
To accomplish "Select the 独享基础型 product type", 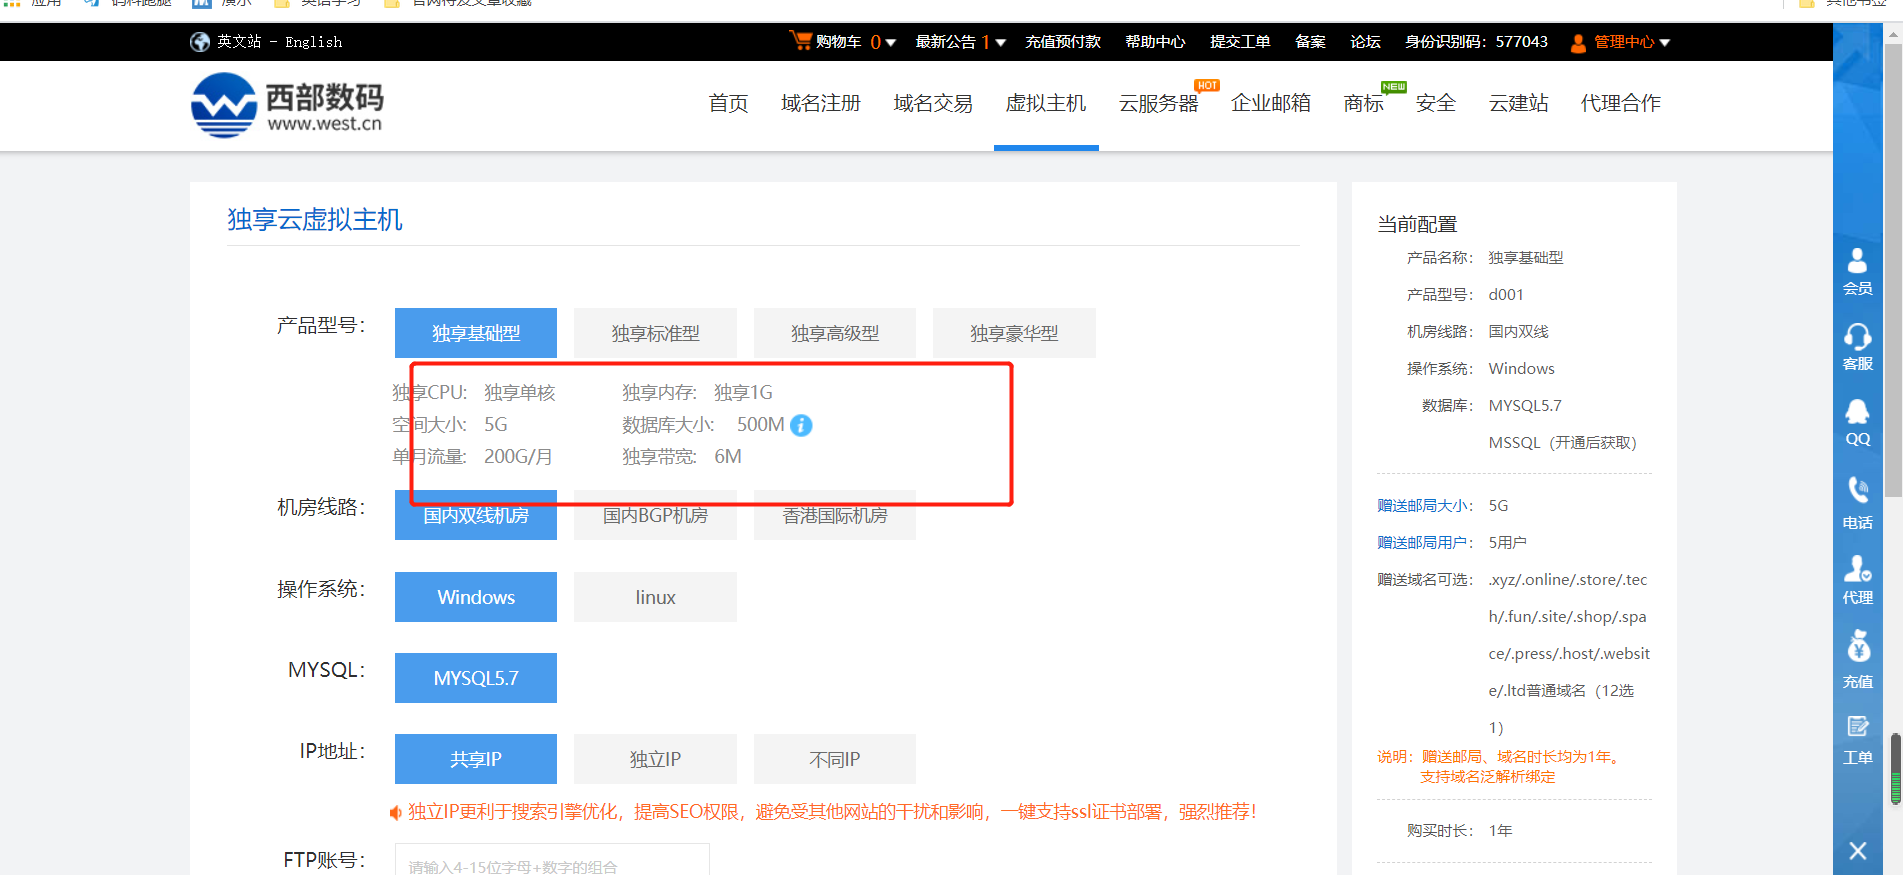I will click(x=476, y=333).
